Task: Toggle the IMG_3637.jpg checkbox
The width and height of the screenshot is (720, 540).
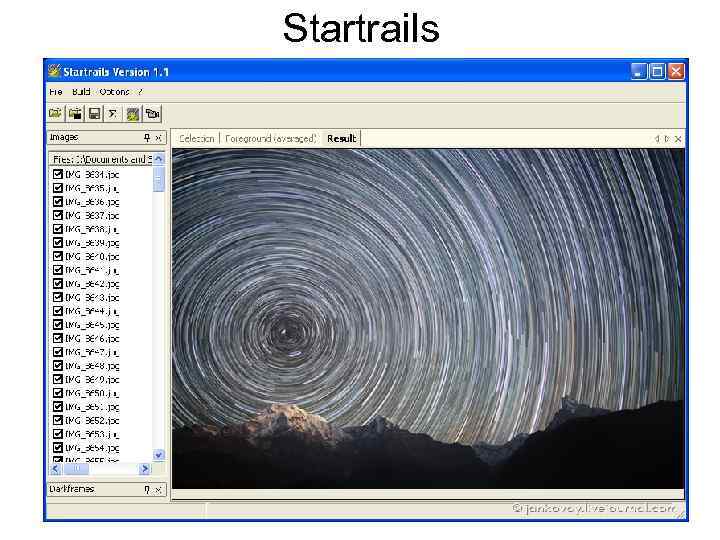Action: click(58, 215)
